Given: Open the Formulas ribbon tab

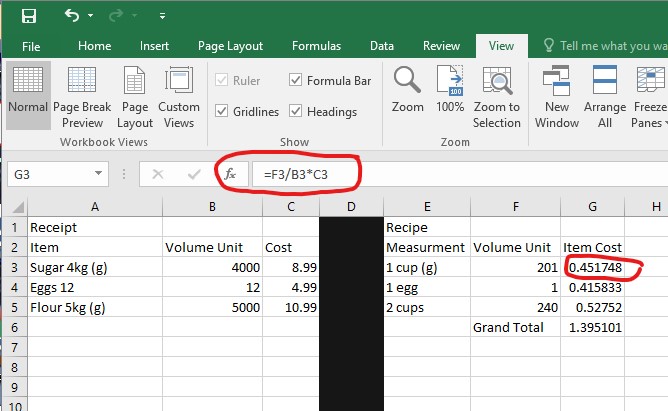Looking at the screenshot, I should point(316,46).
